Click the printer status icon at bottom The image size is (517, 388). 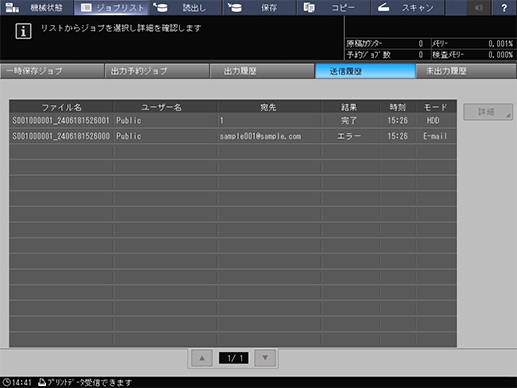(x=42, y=382)
